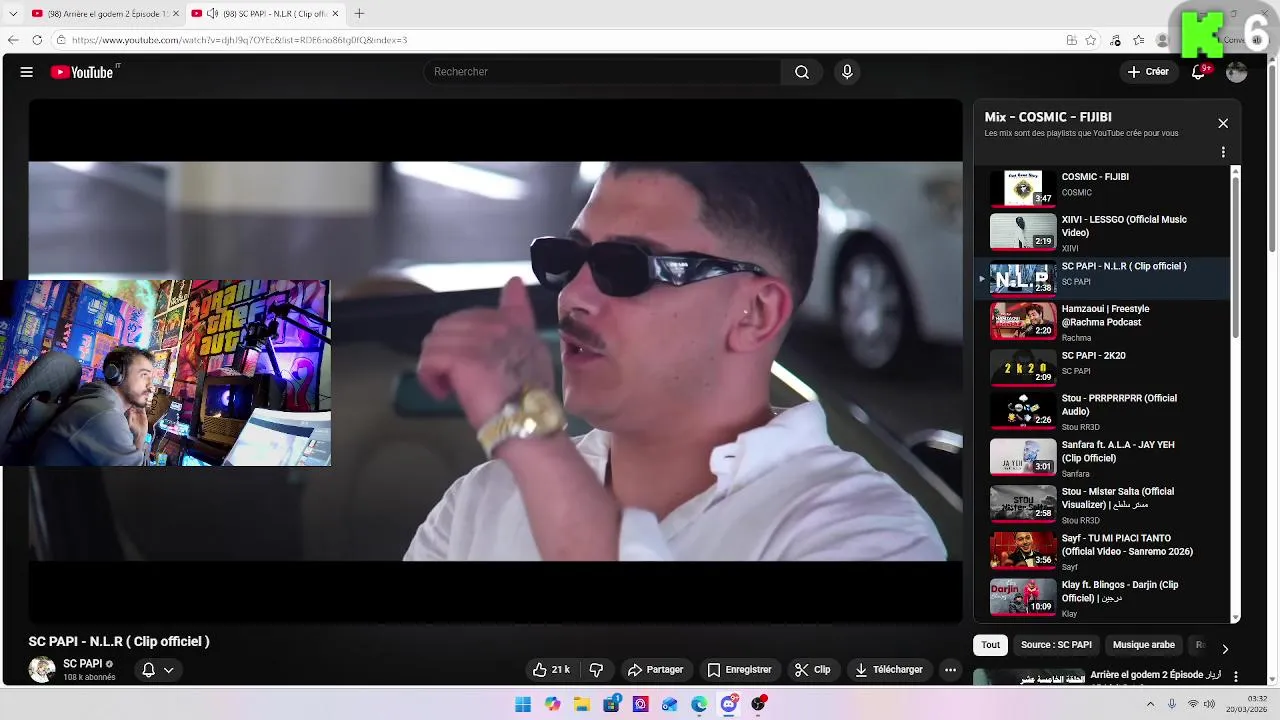Play XIIVI - LESSGO thumbnail
1280x720 pixels.
pyautogui.click(x=1023, y=231)
